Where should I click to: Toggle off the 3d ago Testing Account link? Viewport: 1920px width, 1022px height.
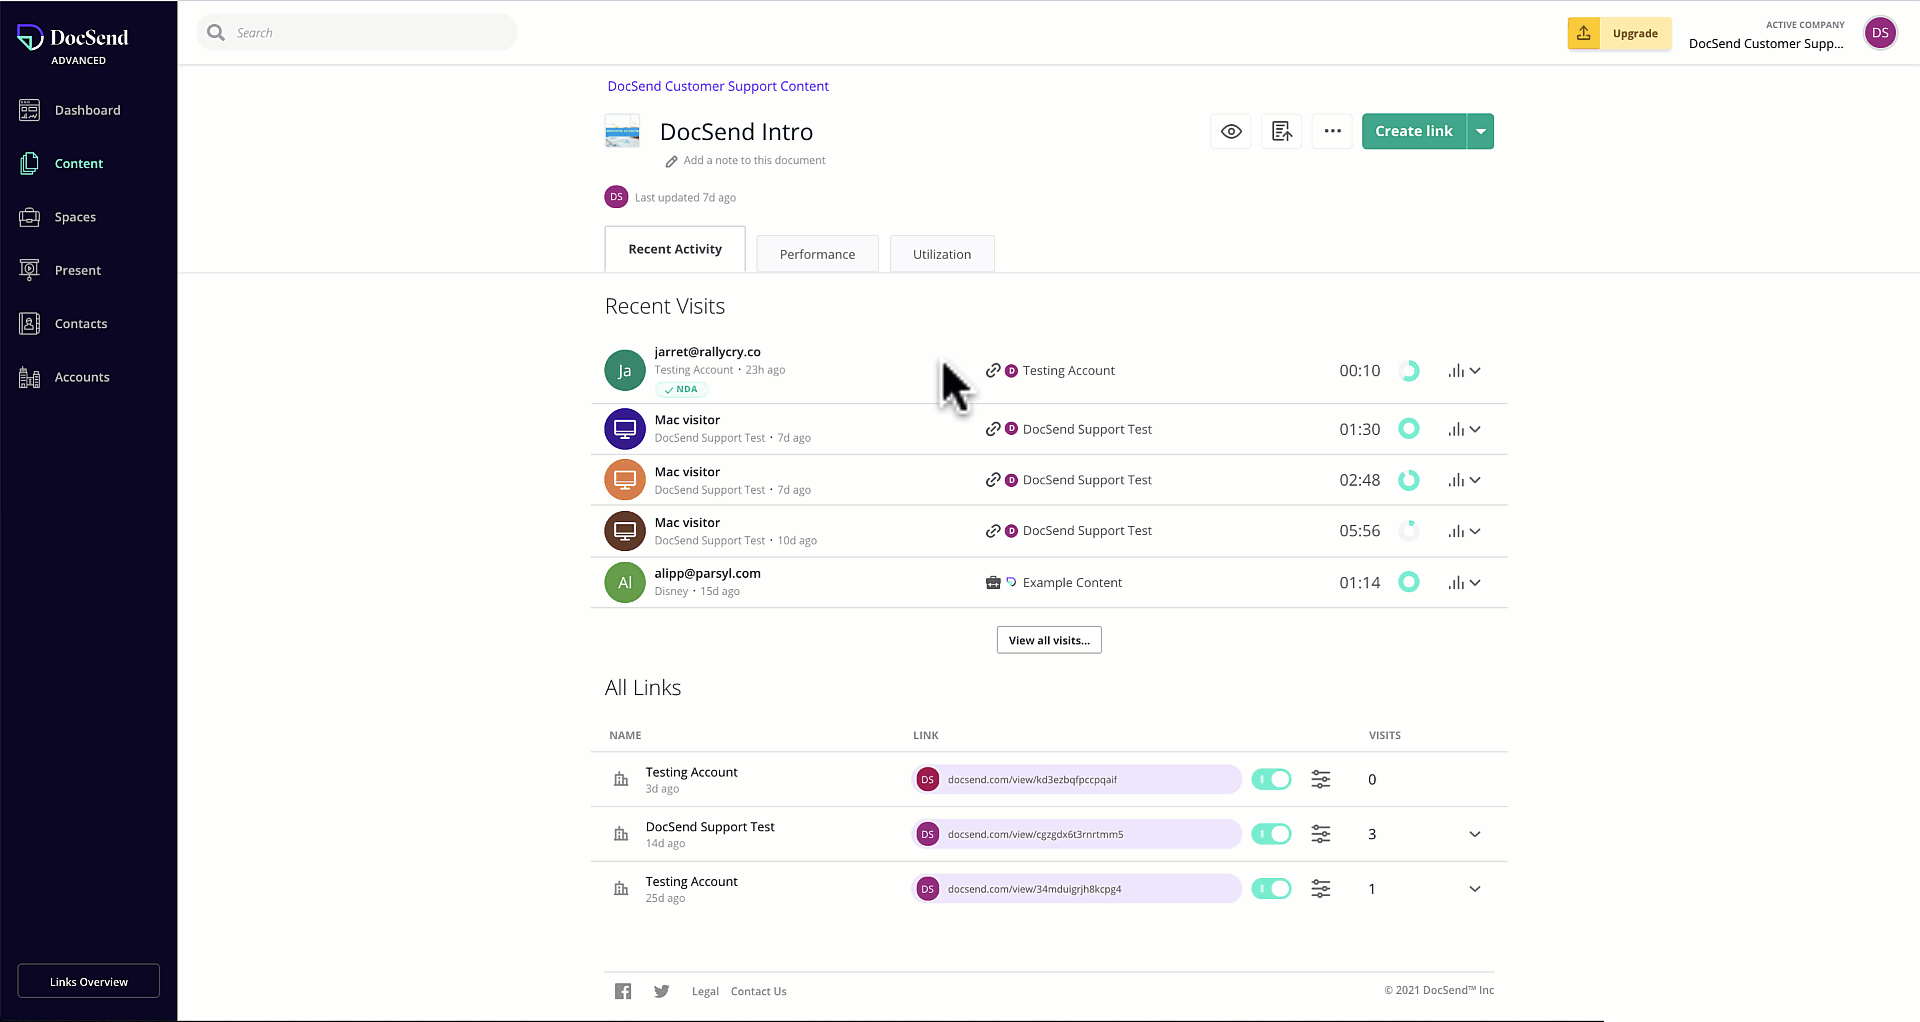pos(1272,779)
